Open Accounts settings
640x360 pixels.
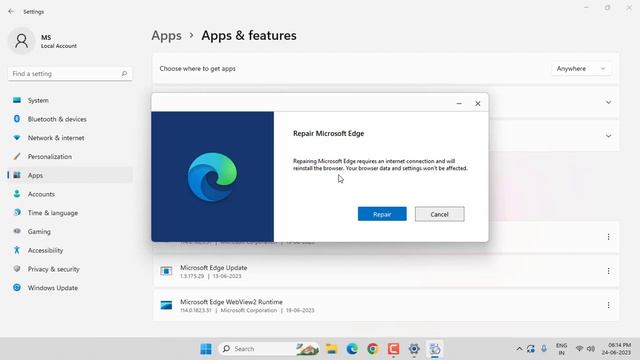[70, 194]
